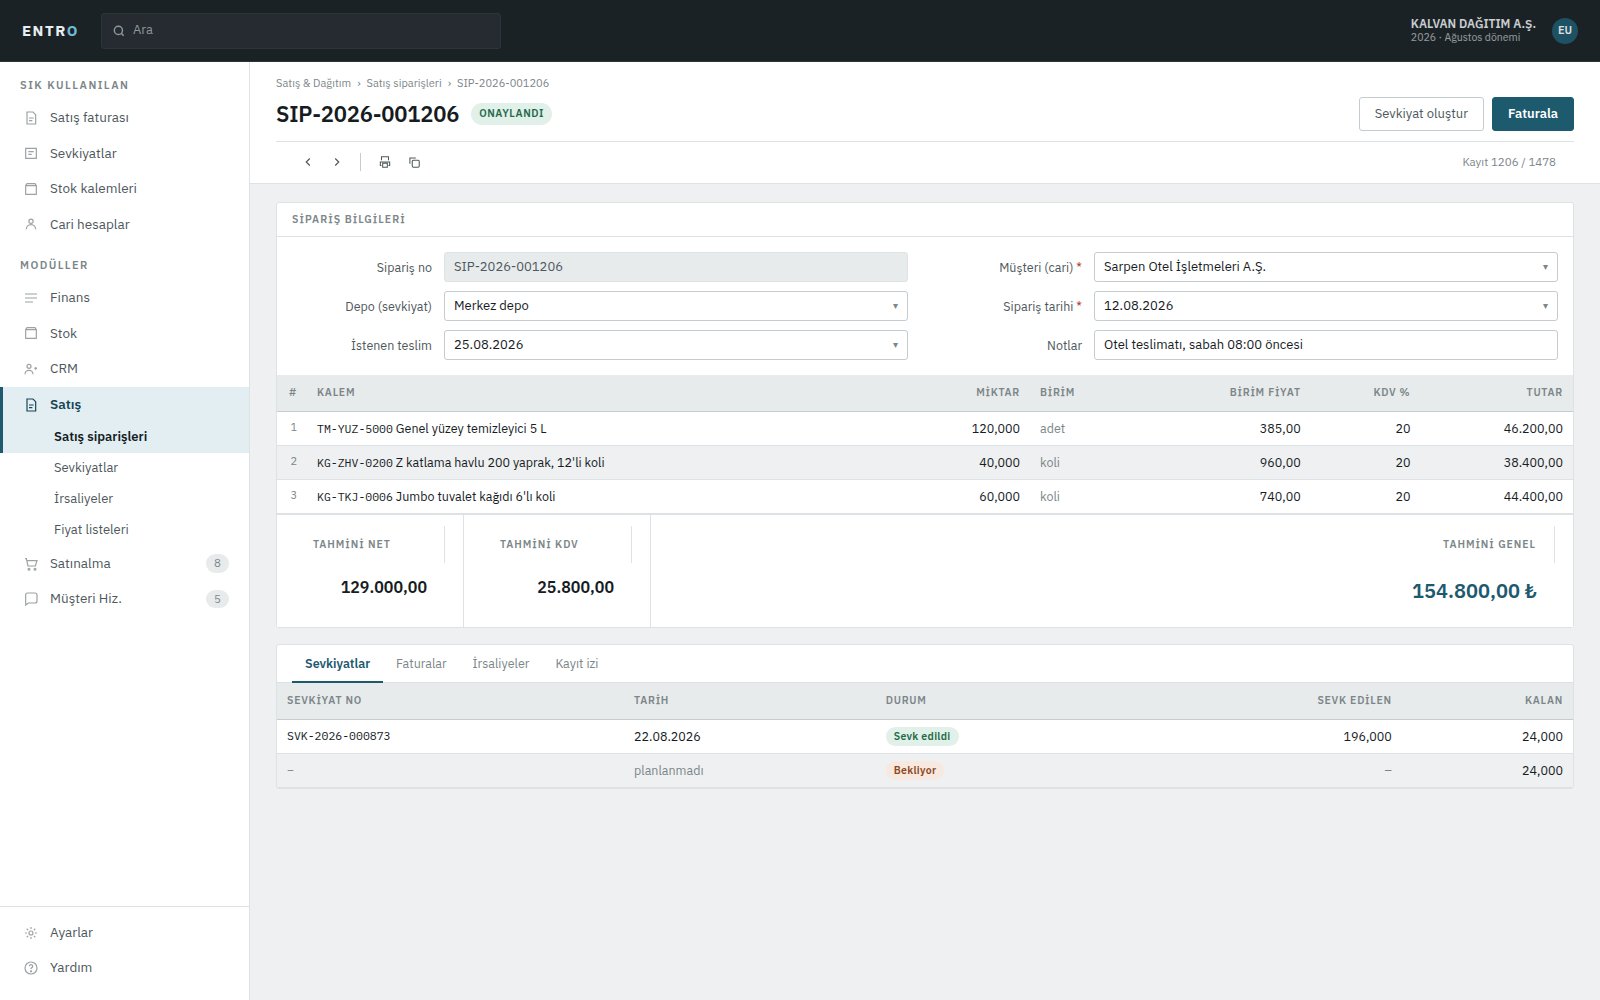This screenshot has width=1600, height=1000.
Task: Click the Ayarlar gear icon
Action: point(31,933)
